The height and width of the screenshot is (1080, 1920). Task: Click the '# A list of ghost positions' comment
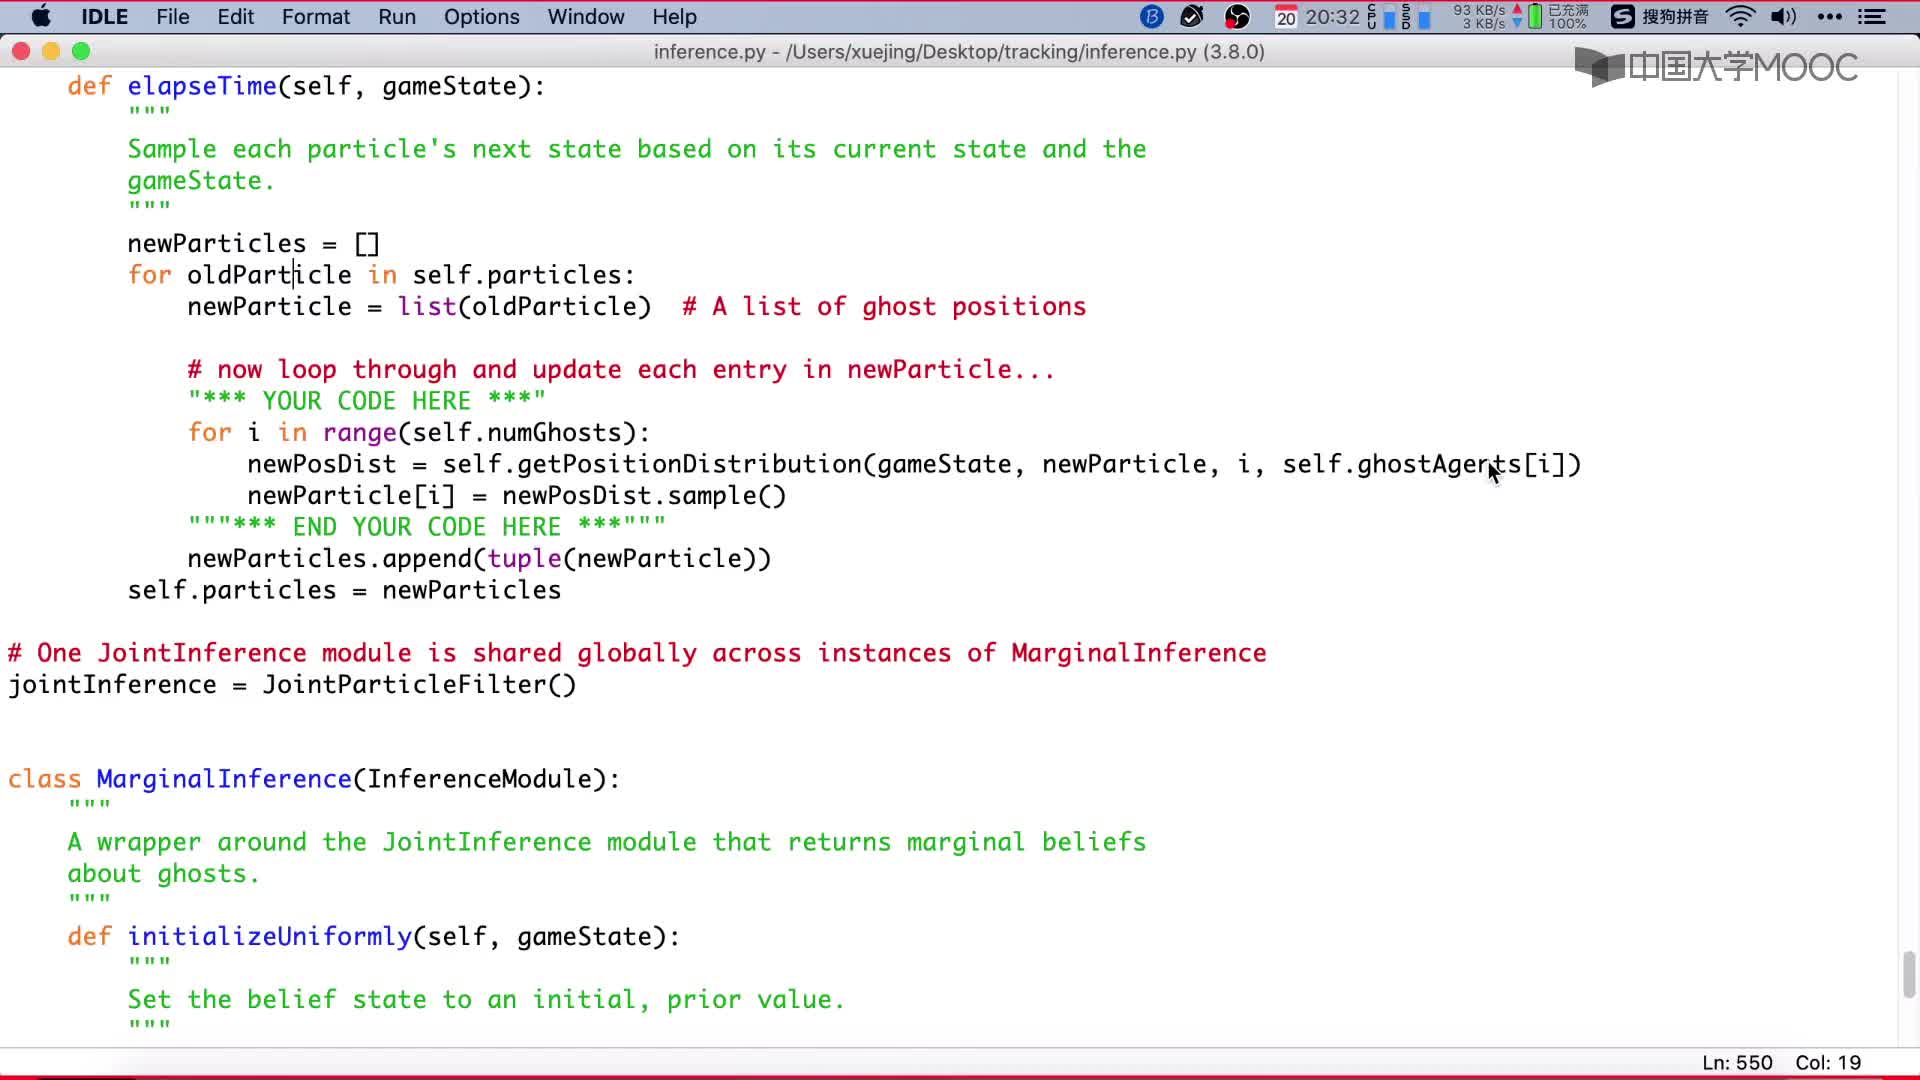click(884, 306)
